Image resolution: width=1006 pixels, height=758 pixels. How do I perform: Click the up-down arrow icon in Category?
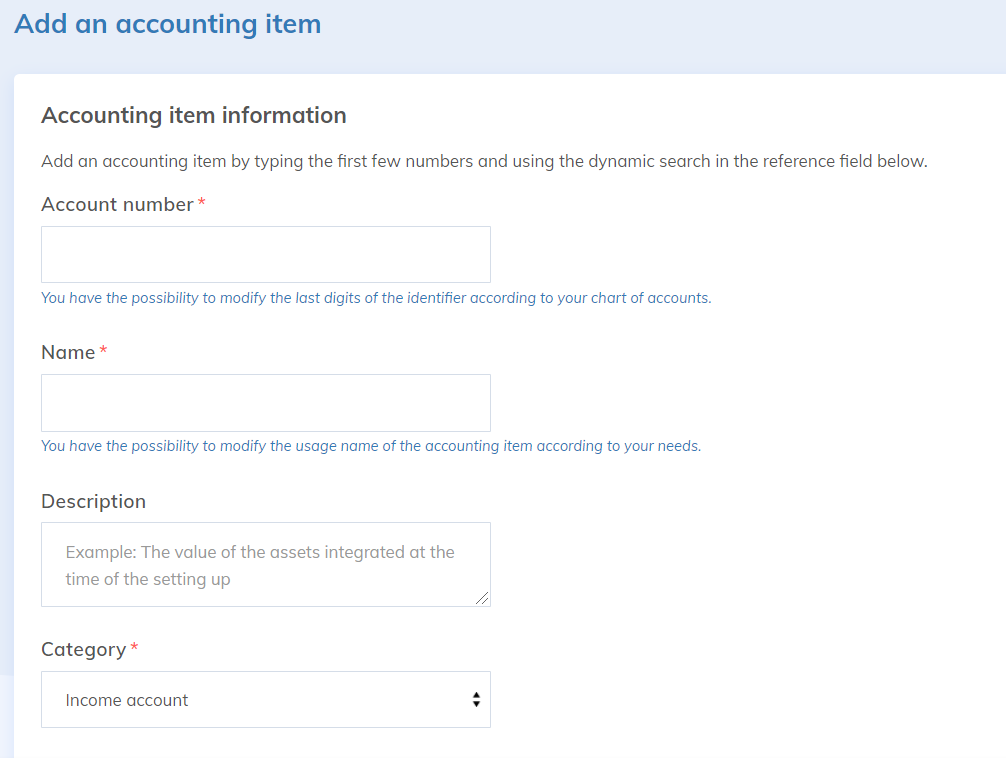476,700
